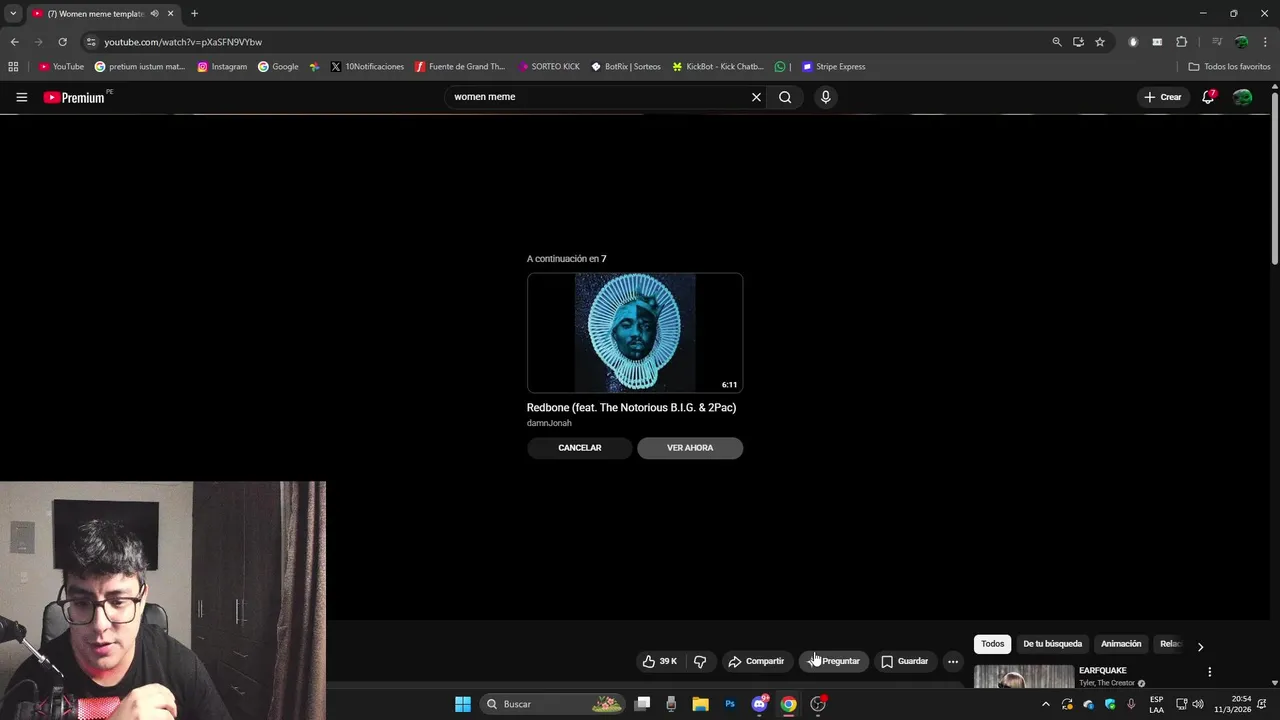1280x720 pixels.
Task: Mute the tab via speaker icon
Action: point(154,13)
